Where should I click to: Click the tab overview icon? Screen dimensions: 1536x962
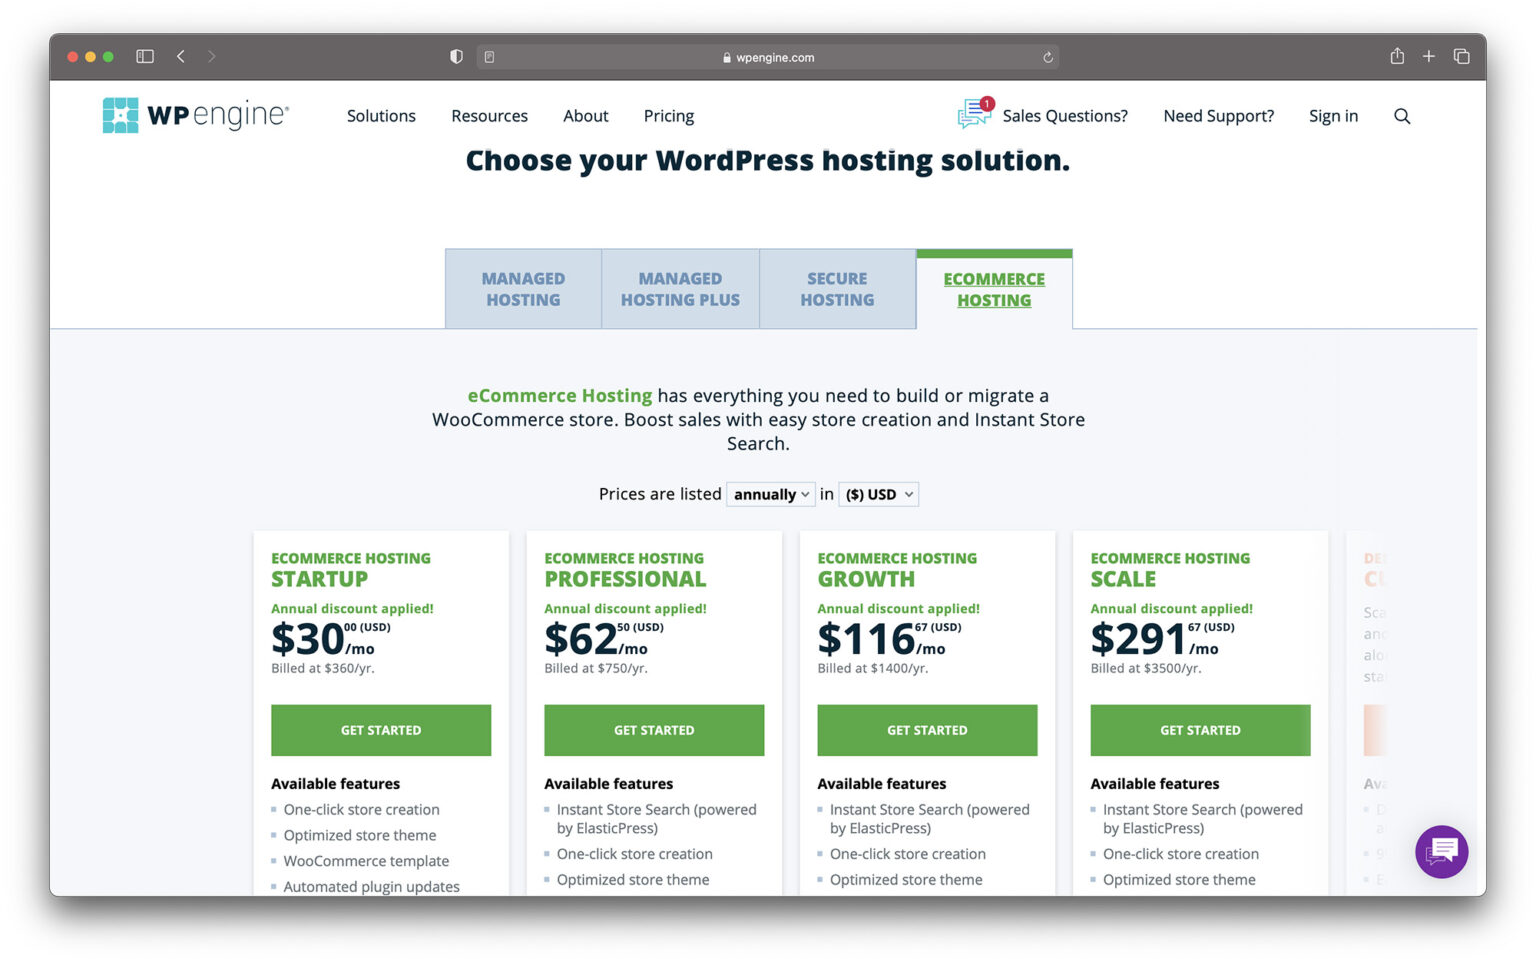click(1461, 56)
